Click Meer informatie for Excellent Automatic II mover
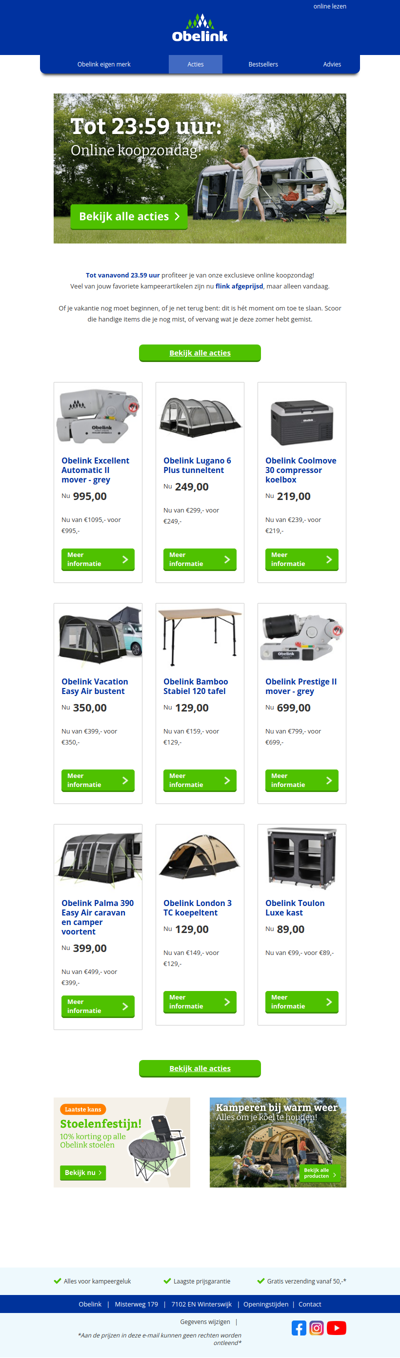Screen dimensions: 400x1358 click(98, 560)
